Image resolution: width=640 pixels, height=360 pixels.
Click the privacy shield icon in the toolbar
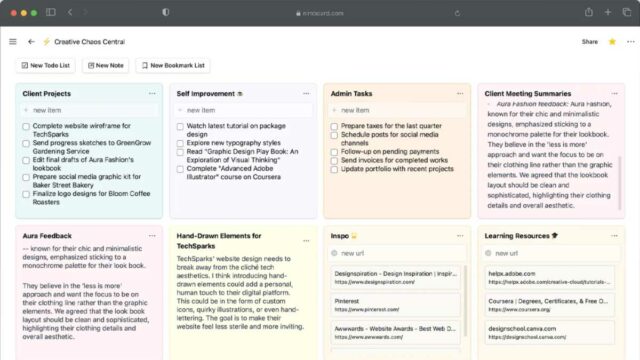tap(165, 12)
